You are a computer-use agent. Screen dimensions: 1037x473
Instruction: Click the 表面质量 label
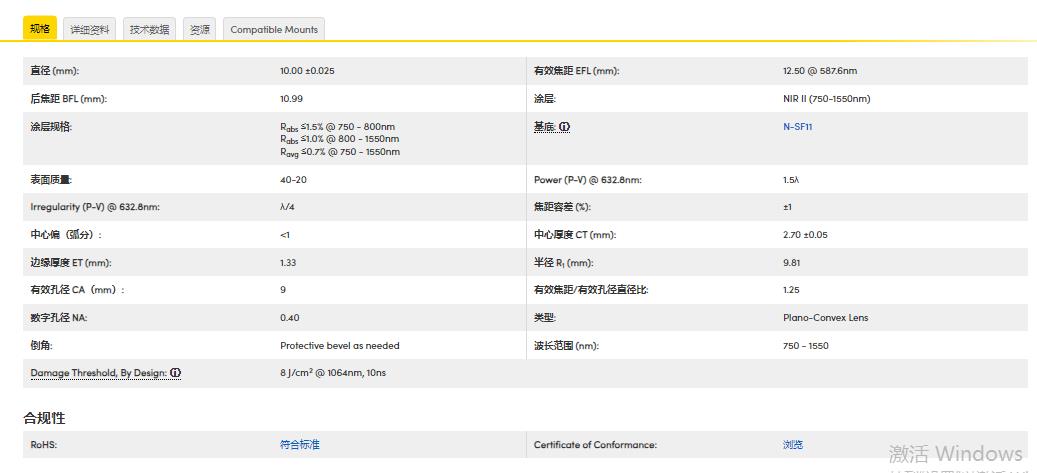[x=51, y=180]
